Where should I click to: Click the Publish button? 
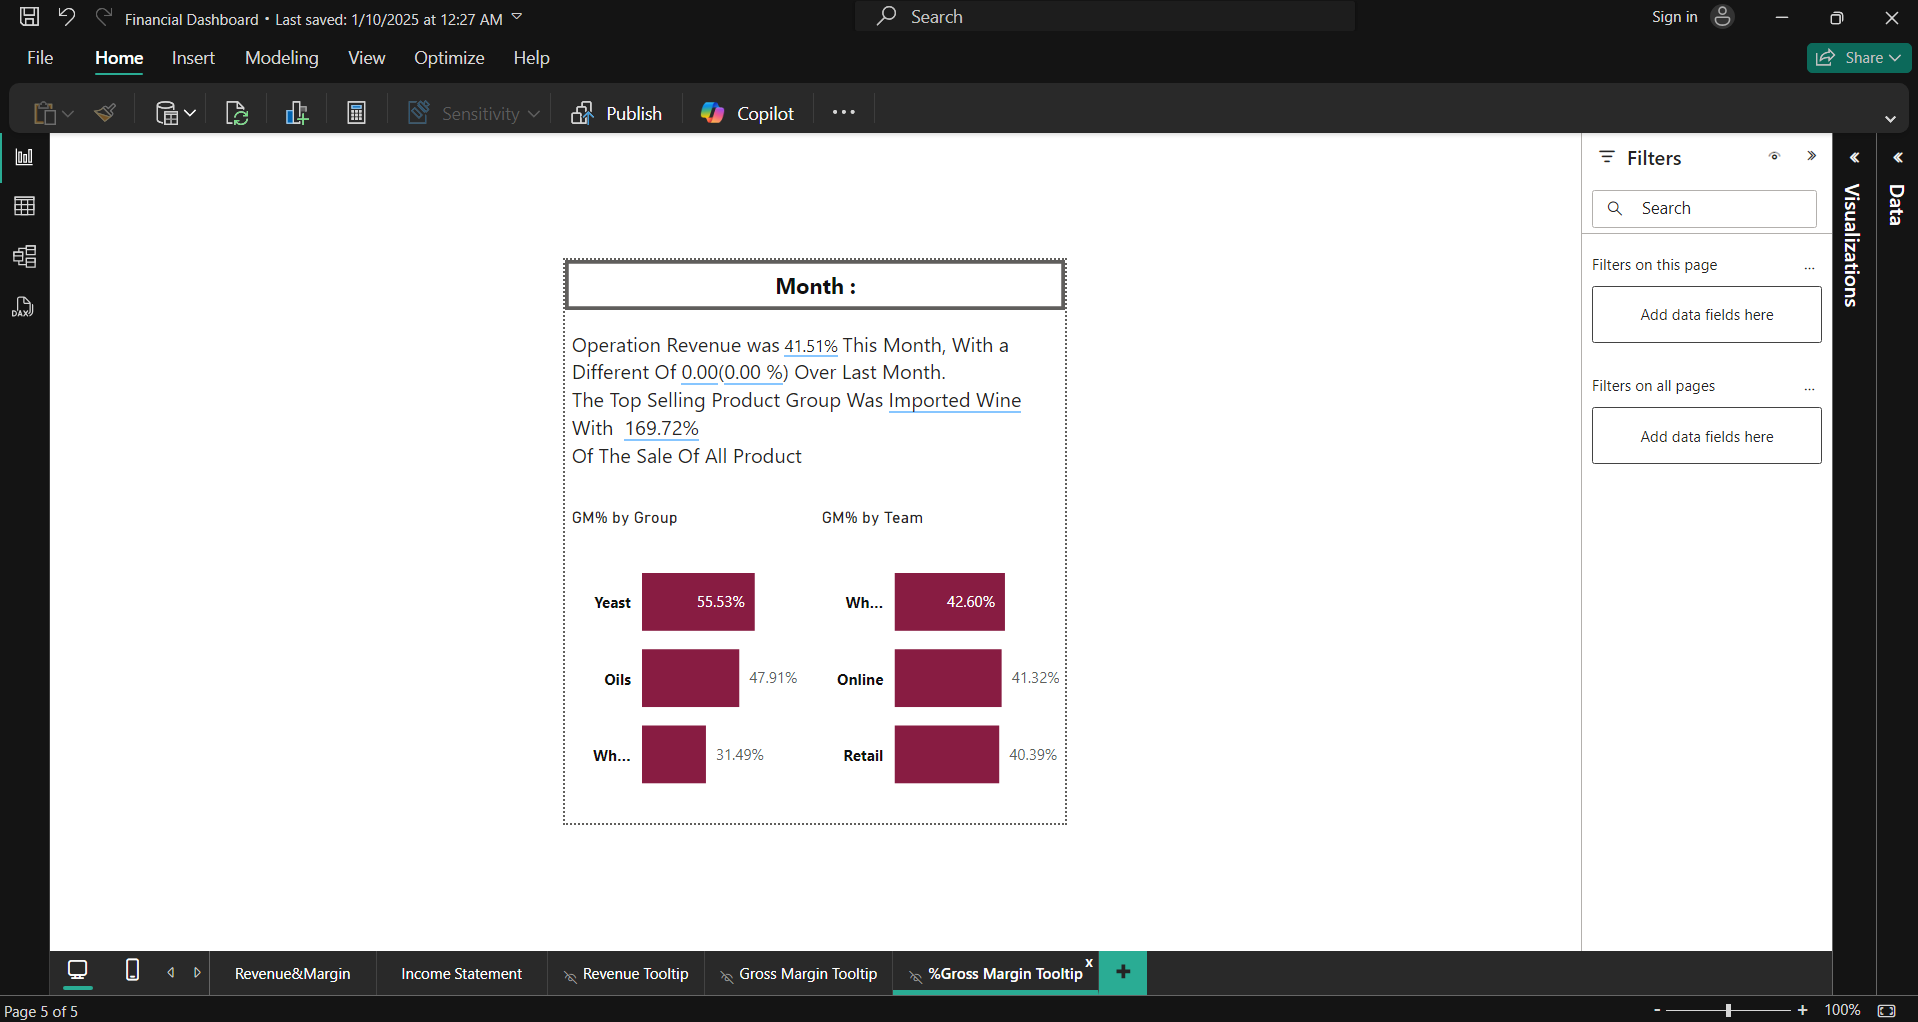tap(616, 113)
